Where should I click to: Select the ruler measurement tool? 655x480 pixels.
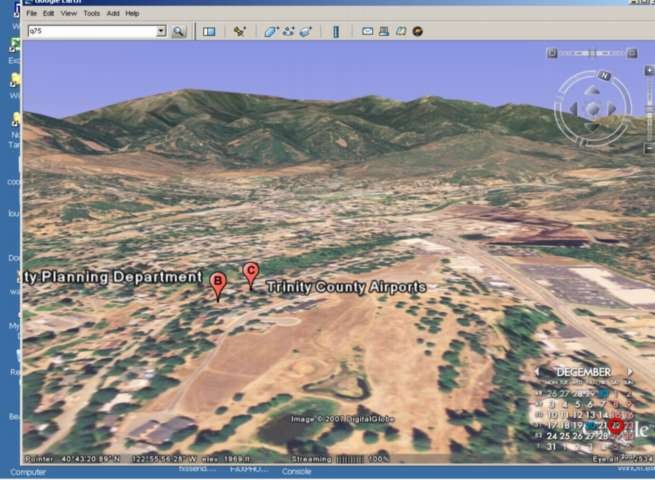(x=336, y=32)
